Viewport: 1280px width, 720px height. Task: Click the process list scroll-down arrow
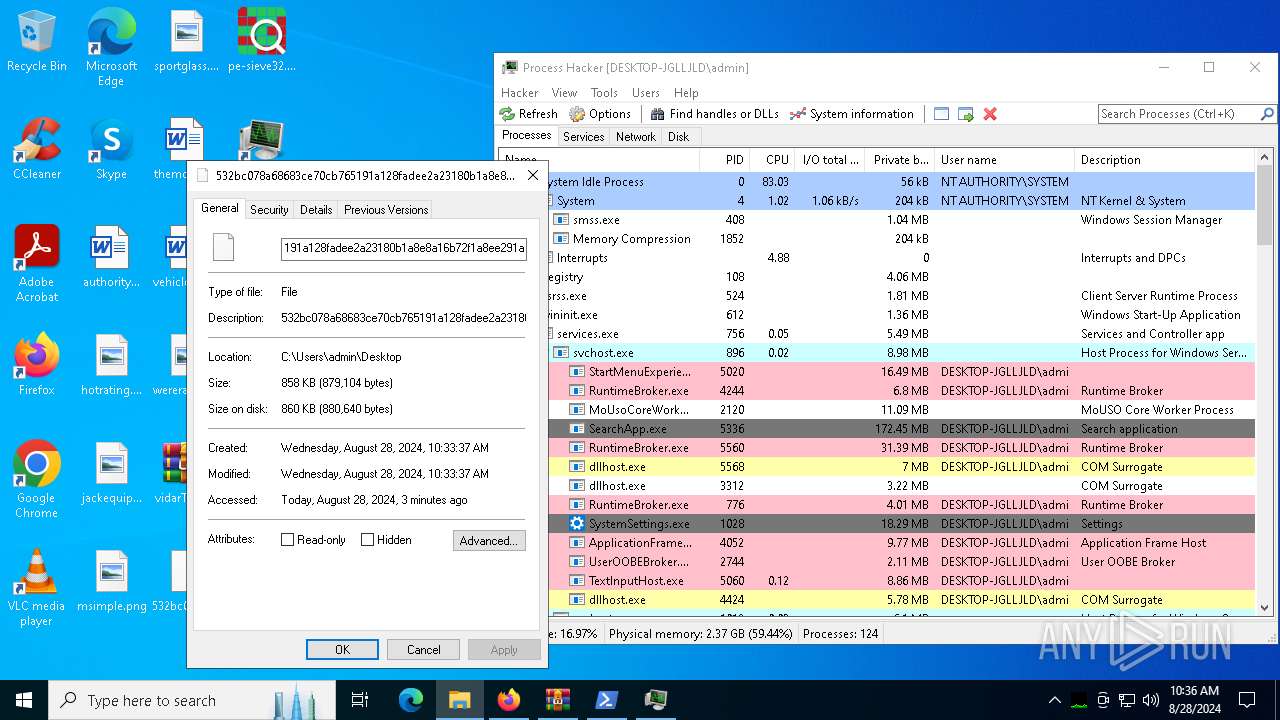pyautogui.click(x=1265, y=606)
